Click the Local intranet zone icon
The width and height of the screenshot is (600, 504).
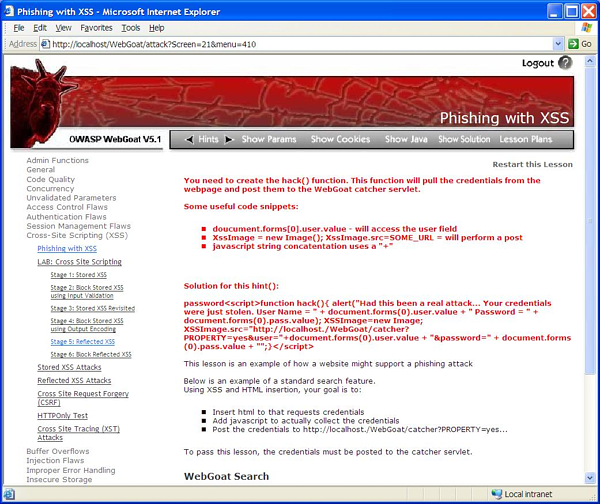coord(497,494)
